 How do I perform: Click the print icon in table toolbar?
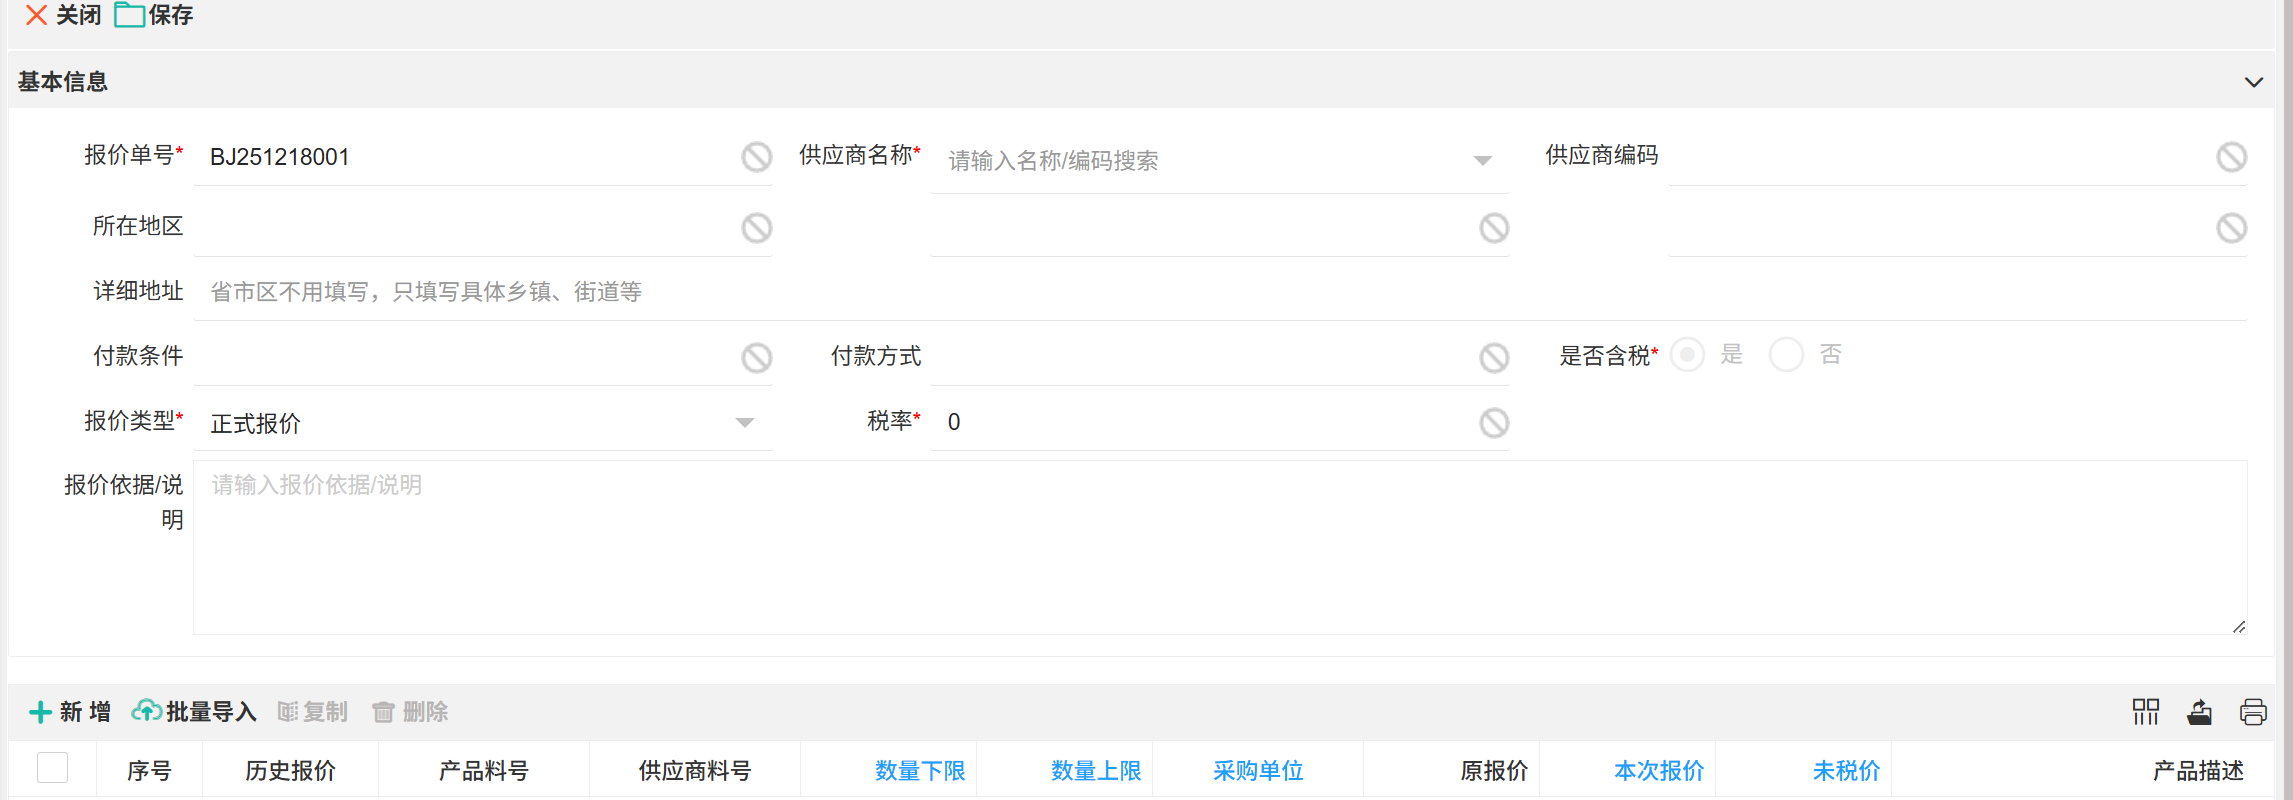[2253, 712]
